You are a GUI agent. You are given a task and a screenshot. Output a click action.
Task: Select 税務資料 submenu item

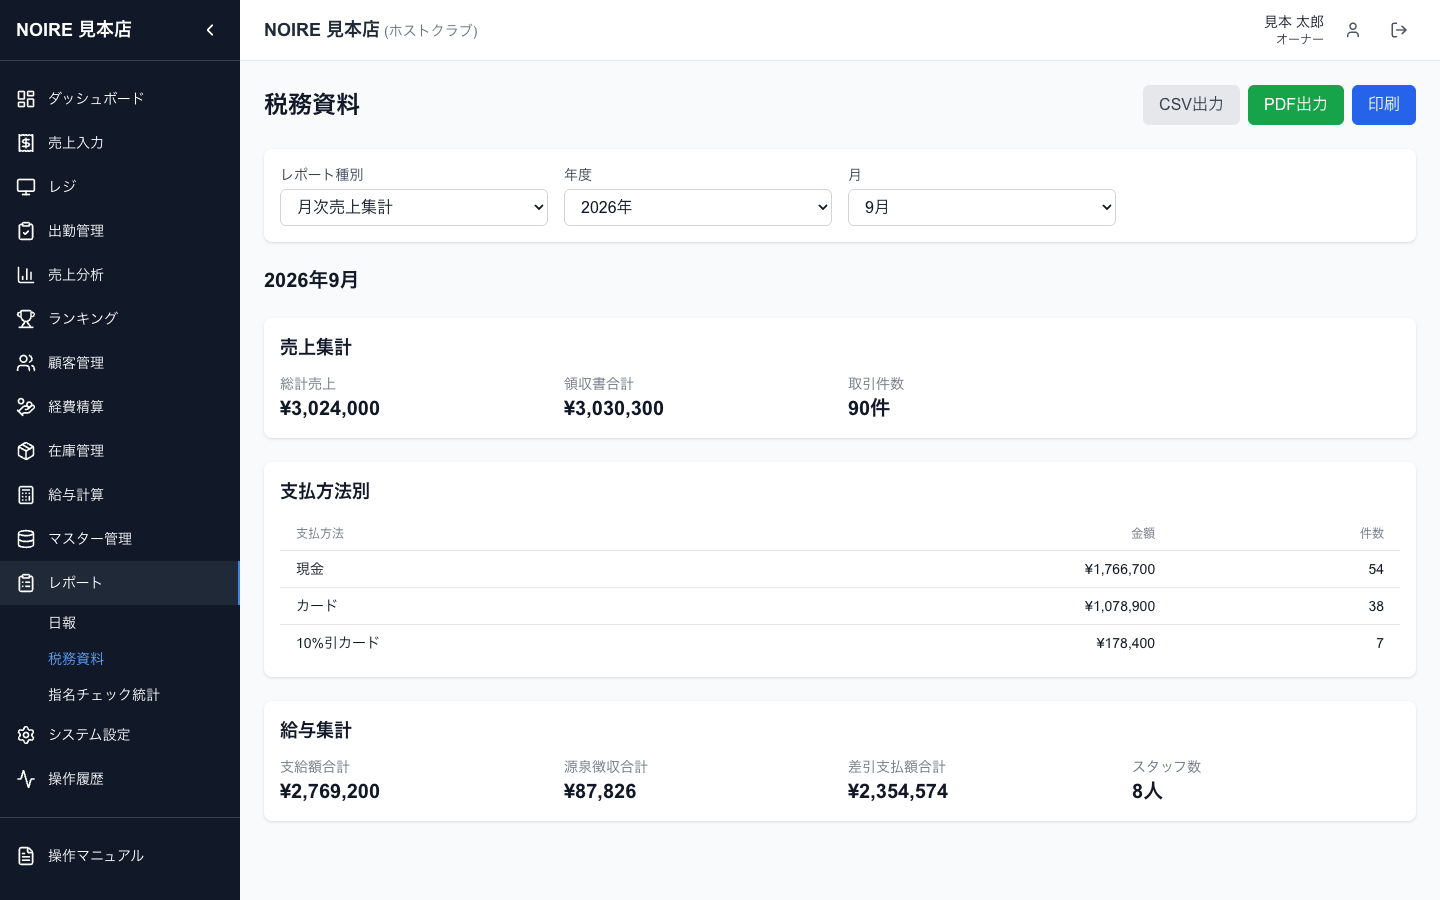pyautogui.click(x=76, y=659)
